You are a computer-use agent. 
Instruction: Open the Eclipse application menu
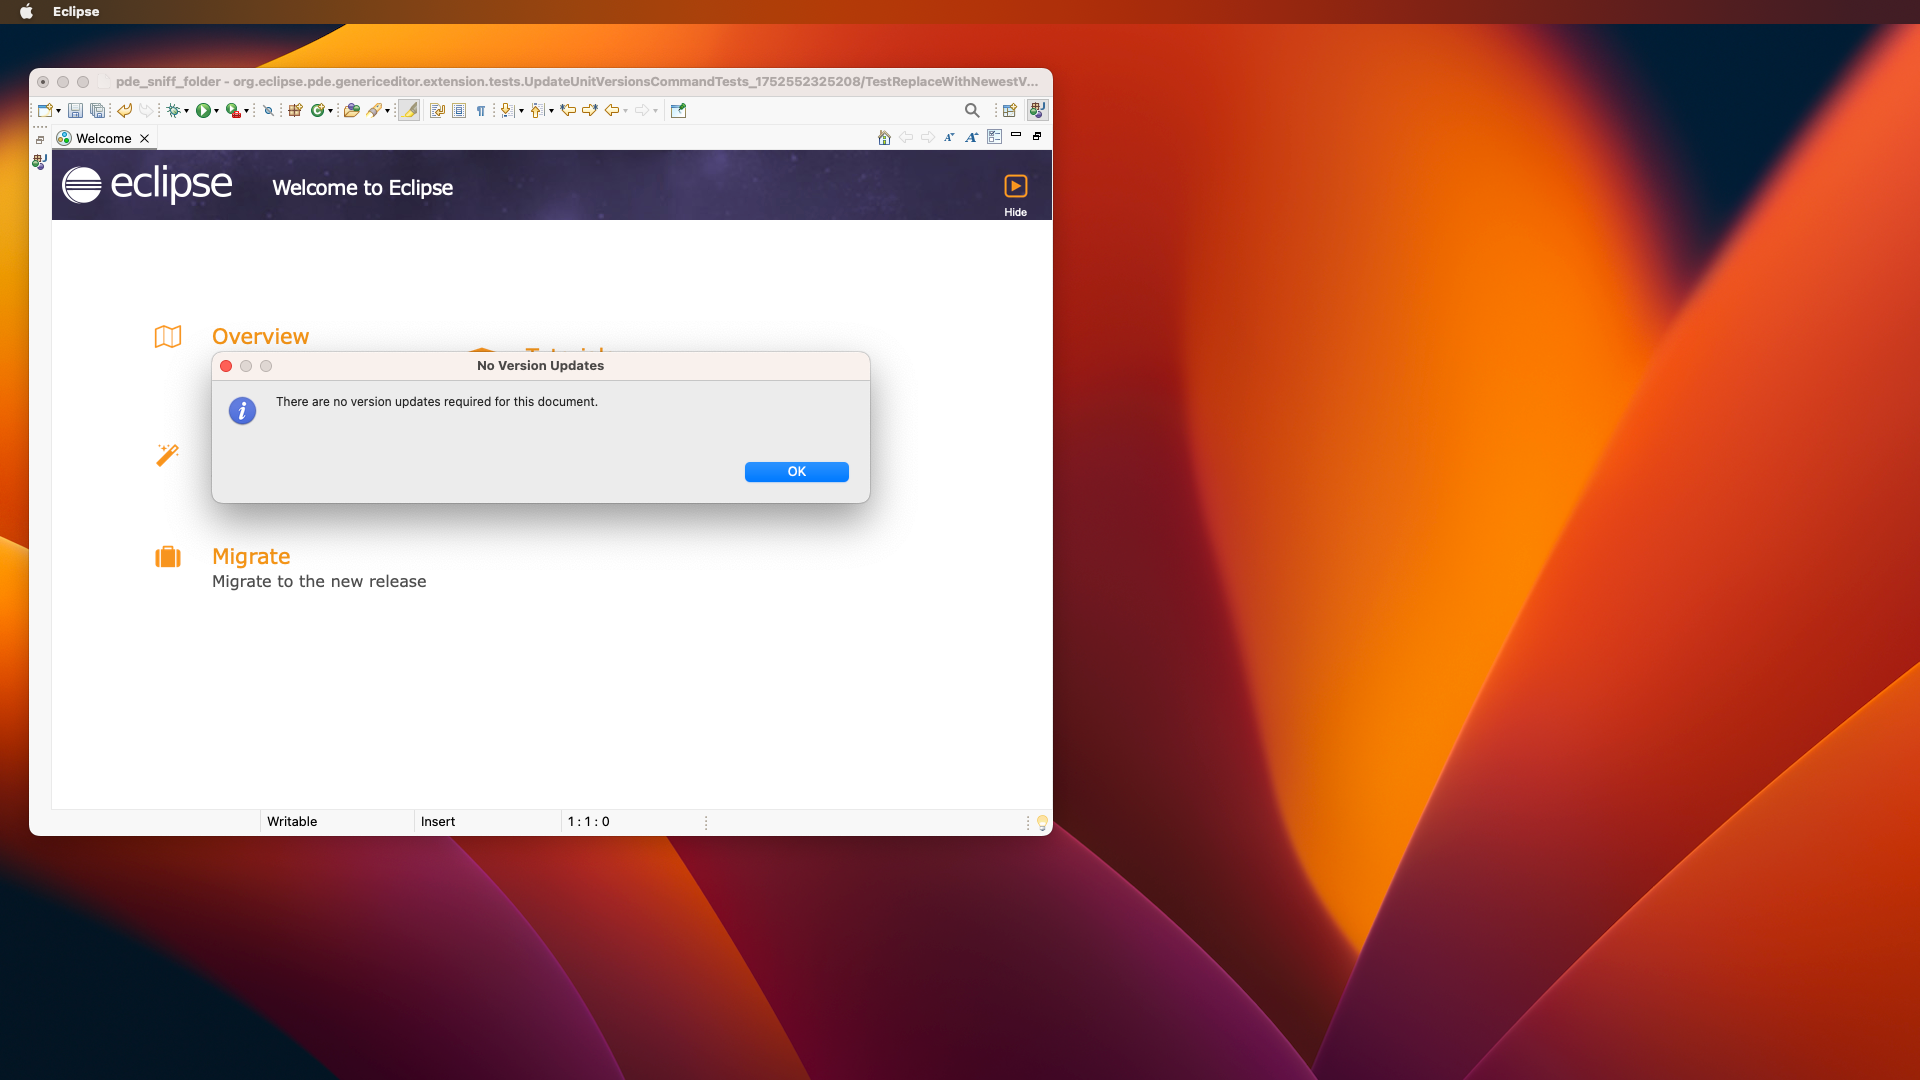pos(76,12)
